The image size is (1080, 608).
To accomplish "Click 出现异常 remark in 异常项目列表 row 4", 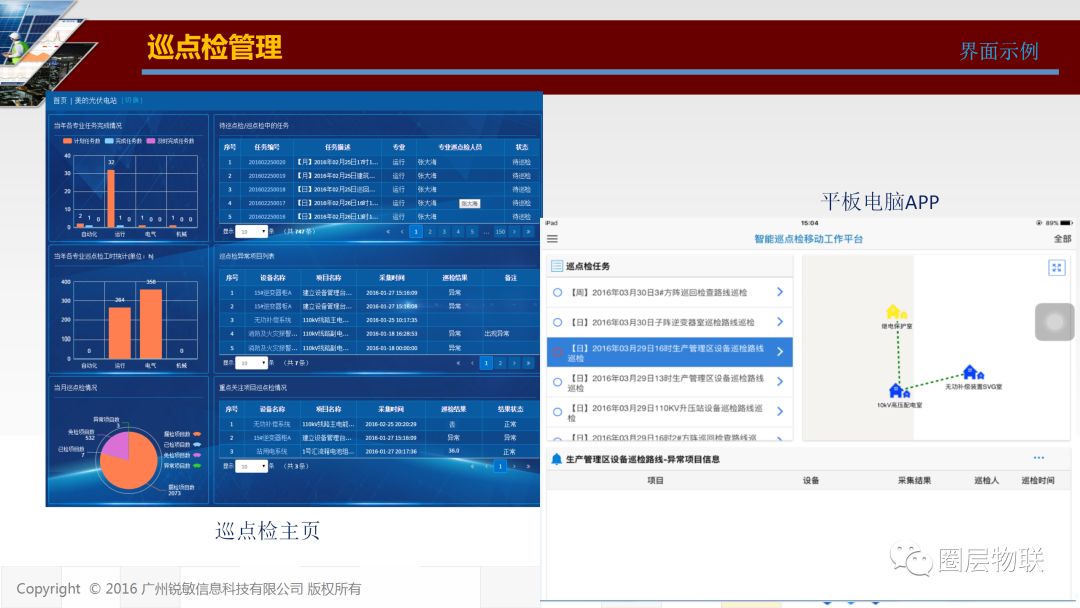I will [497, 333].
